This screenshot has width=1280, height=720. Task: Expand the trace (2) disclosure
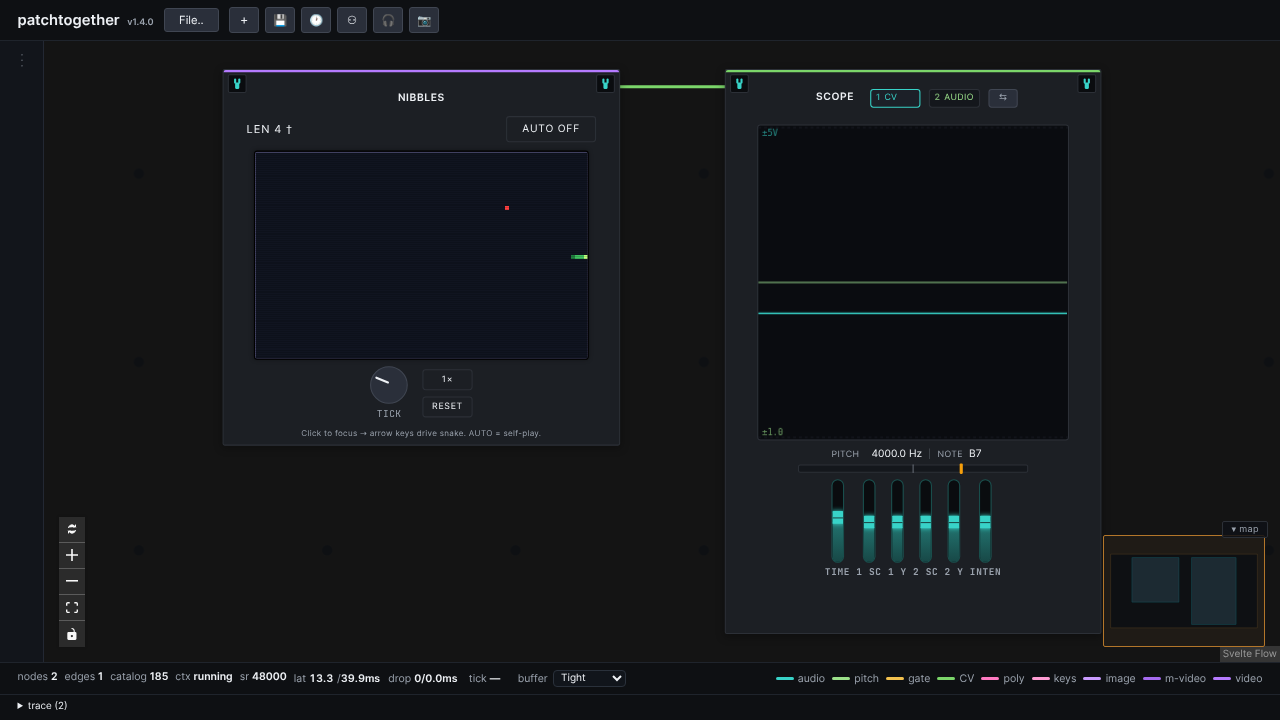click(x=43, y=706)
